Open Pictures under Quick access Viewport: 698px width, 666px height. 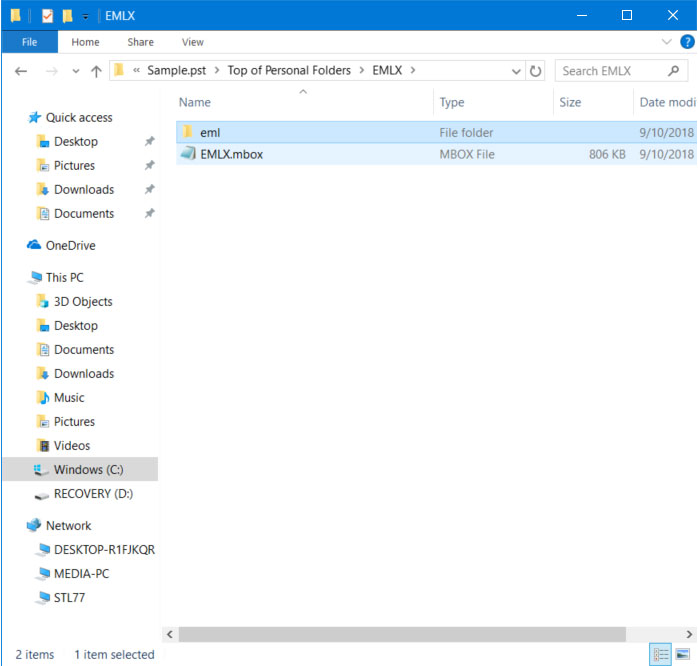pos(74,166)
